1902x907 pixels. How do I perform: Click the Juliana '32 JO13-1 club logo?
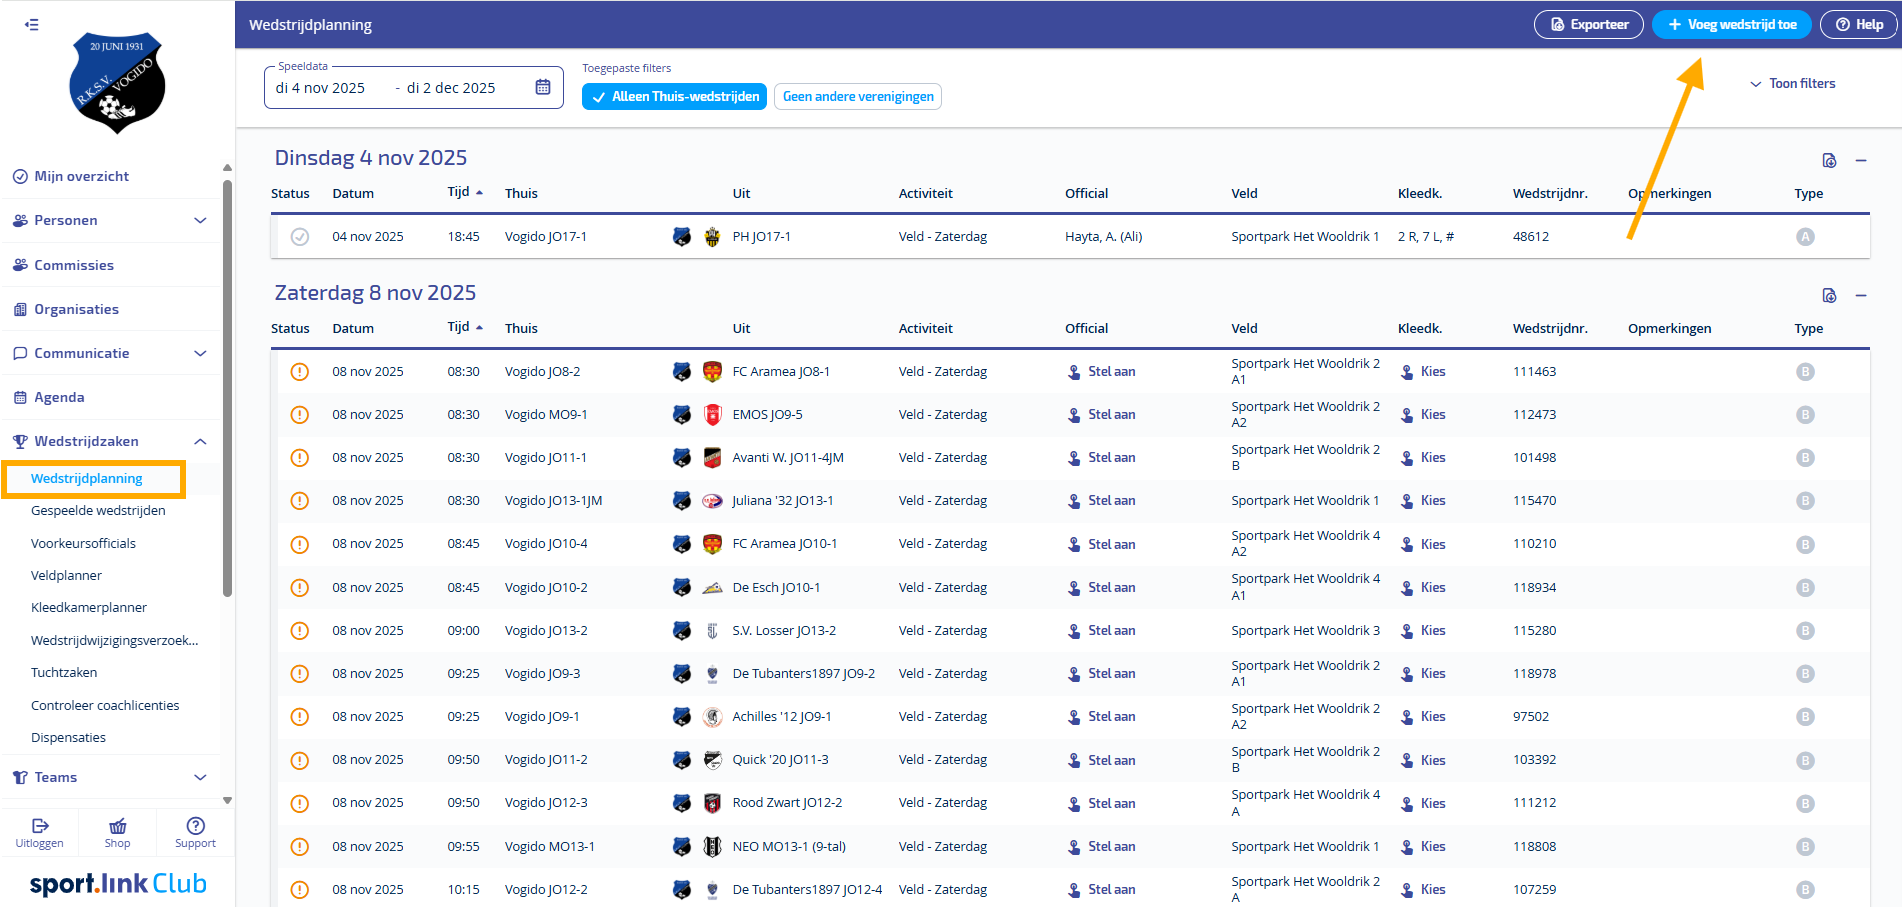(712, 501)
